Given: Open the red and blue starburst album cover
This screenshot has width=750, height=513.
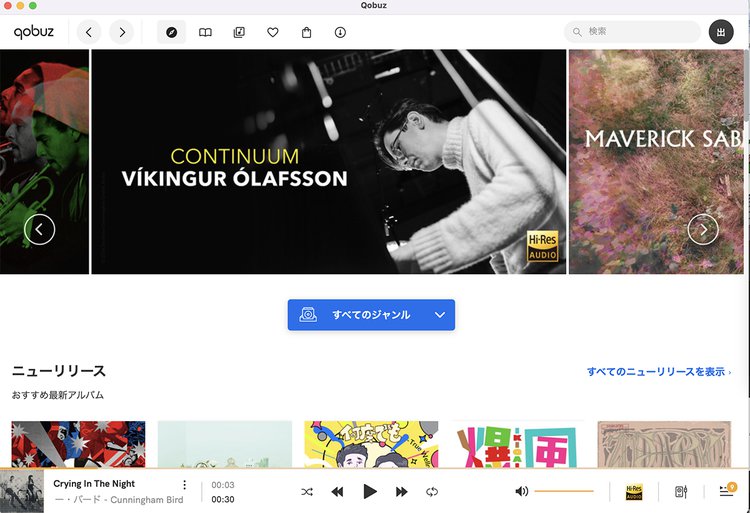Looking at the screenshot, I should point(78,444).
